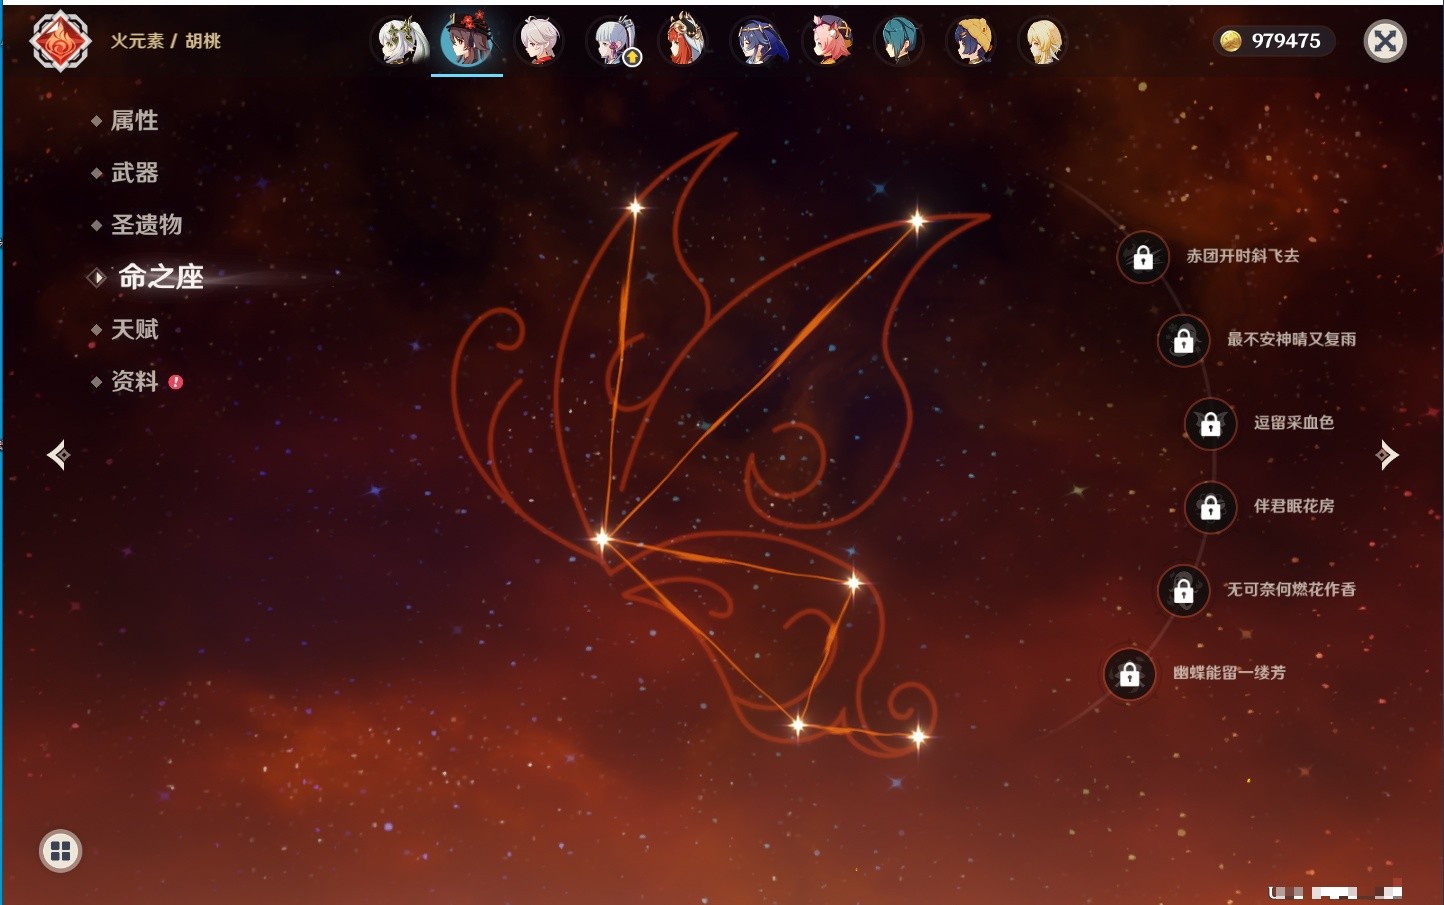This screenshot has height=905, width=1444.
Task: Click the central butterfly body star node
Action: [602, 538]
